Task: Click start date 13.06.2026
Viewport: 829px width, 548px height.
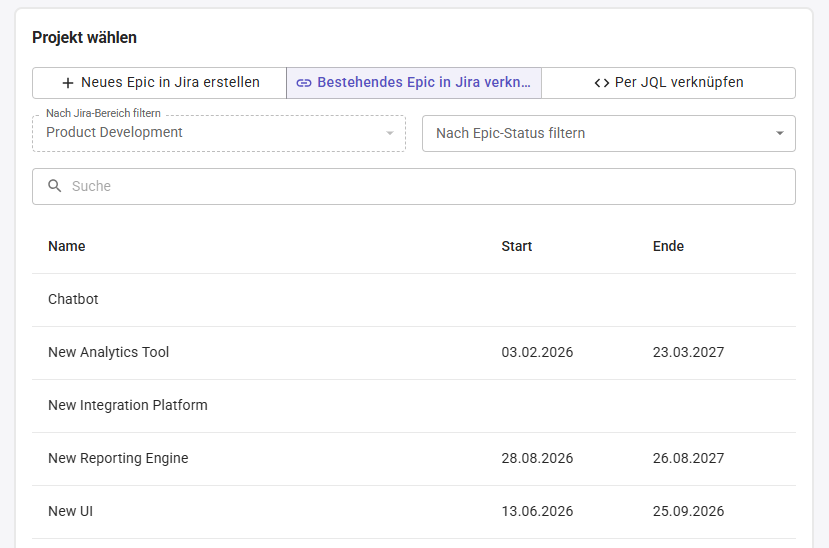Action: 537,512
